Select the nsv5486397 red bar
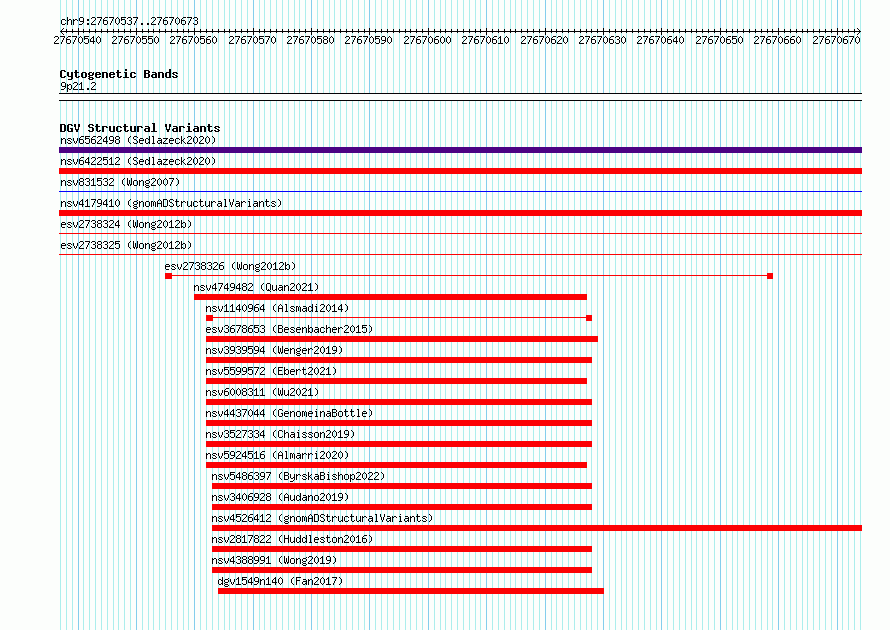 pyautogui.click(x=402, y=486)
